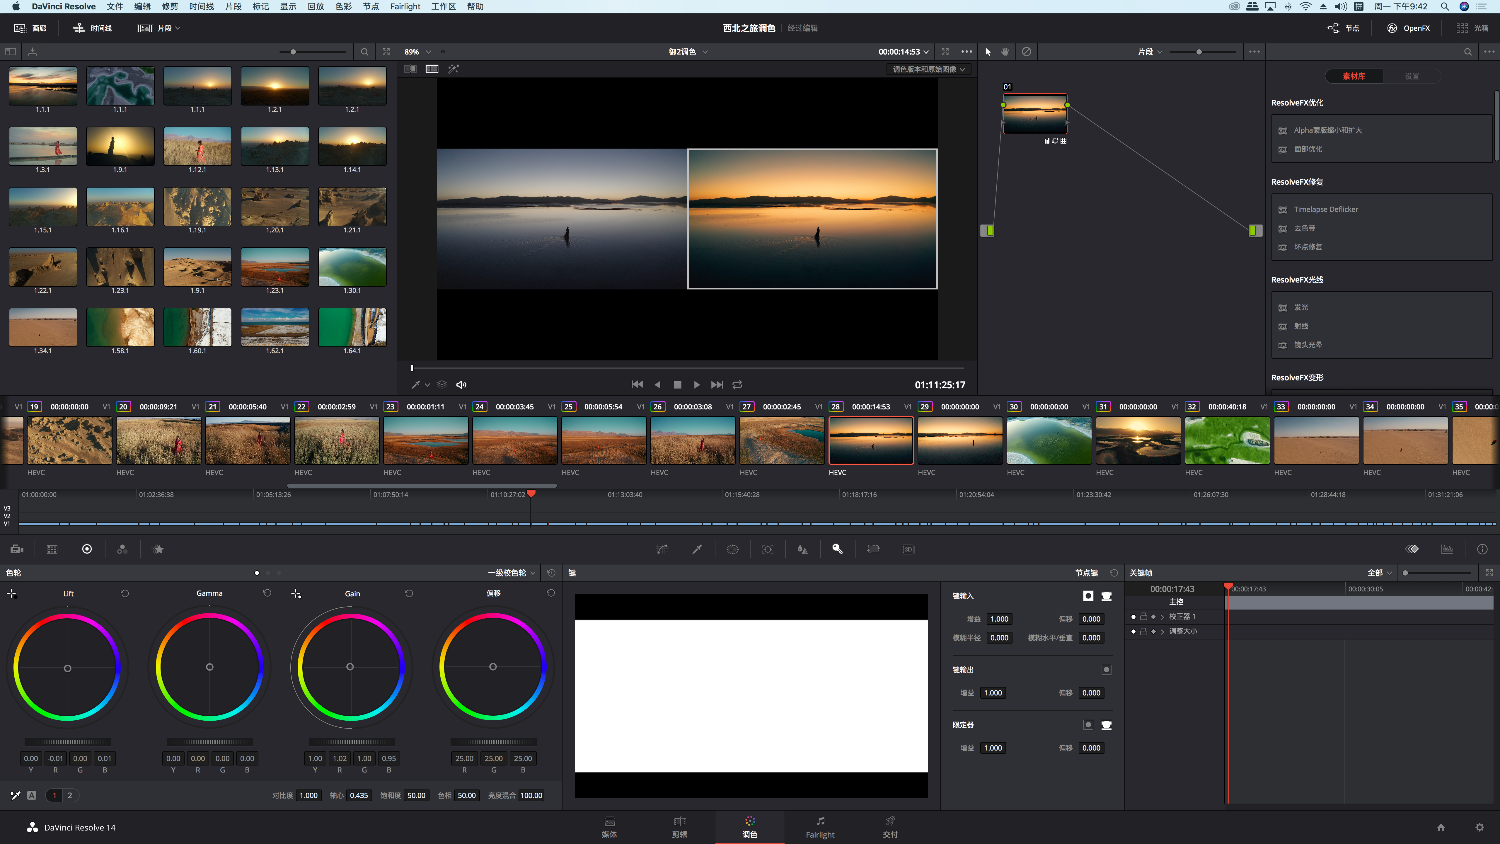Open the DaVinci Resolve menu
The height and width of the screenshot is (844, 1500).
coord(63,6)
